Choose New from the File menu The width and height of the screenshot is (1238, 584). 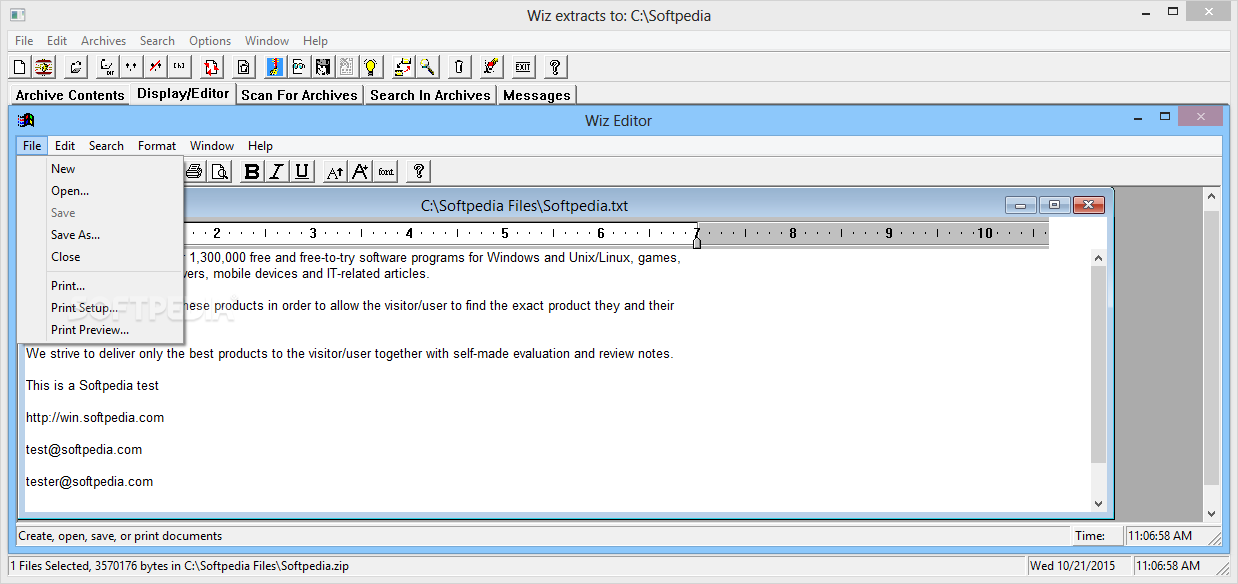point(100,169)
